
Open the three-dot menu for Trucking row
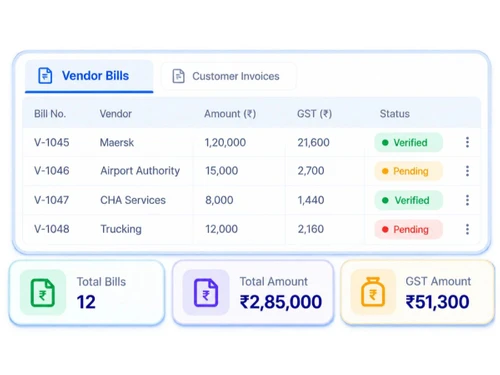pos(467,229)
